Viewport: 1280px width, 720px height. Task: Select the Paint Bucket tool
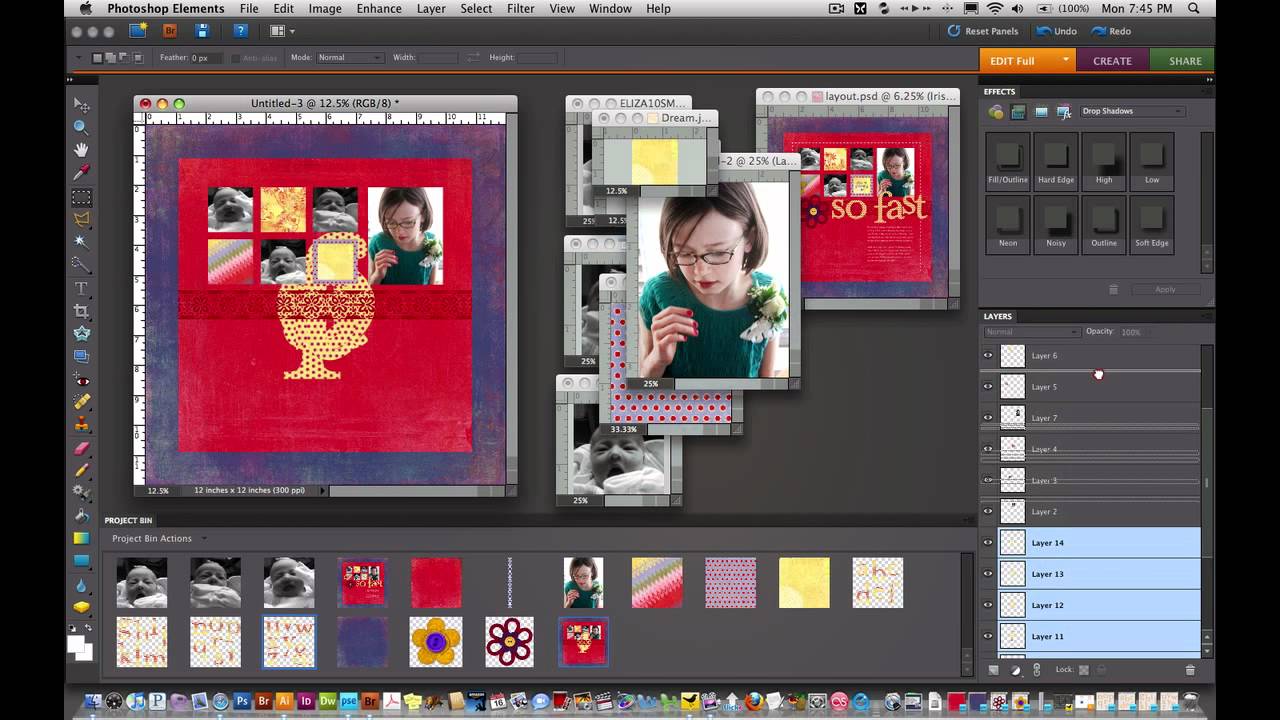(82, 516)
